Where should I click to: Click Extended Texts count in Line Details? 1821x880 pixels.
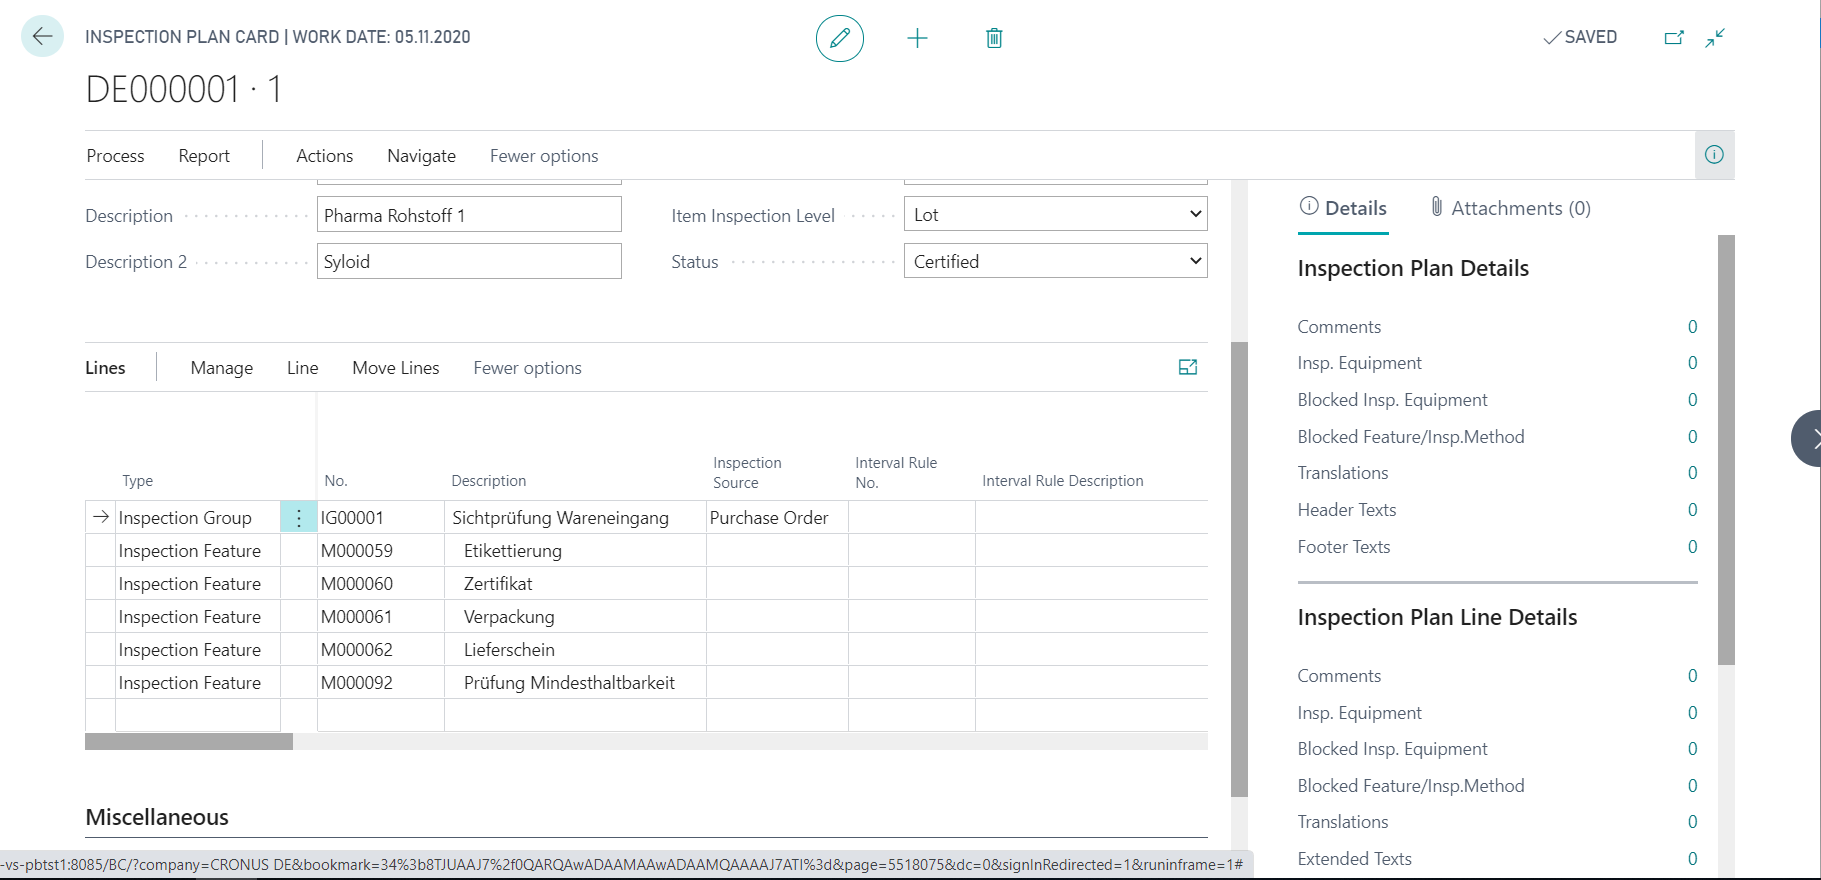1692,859
